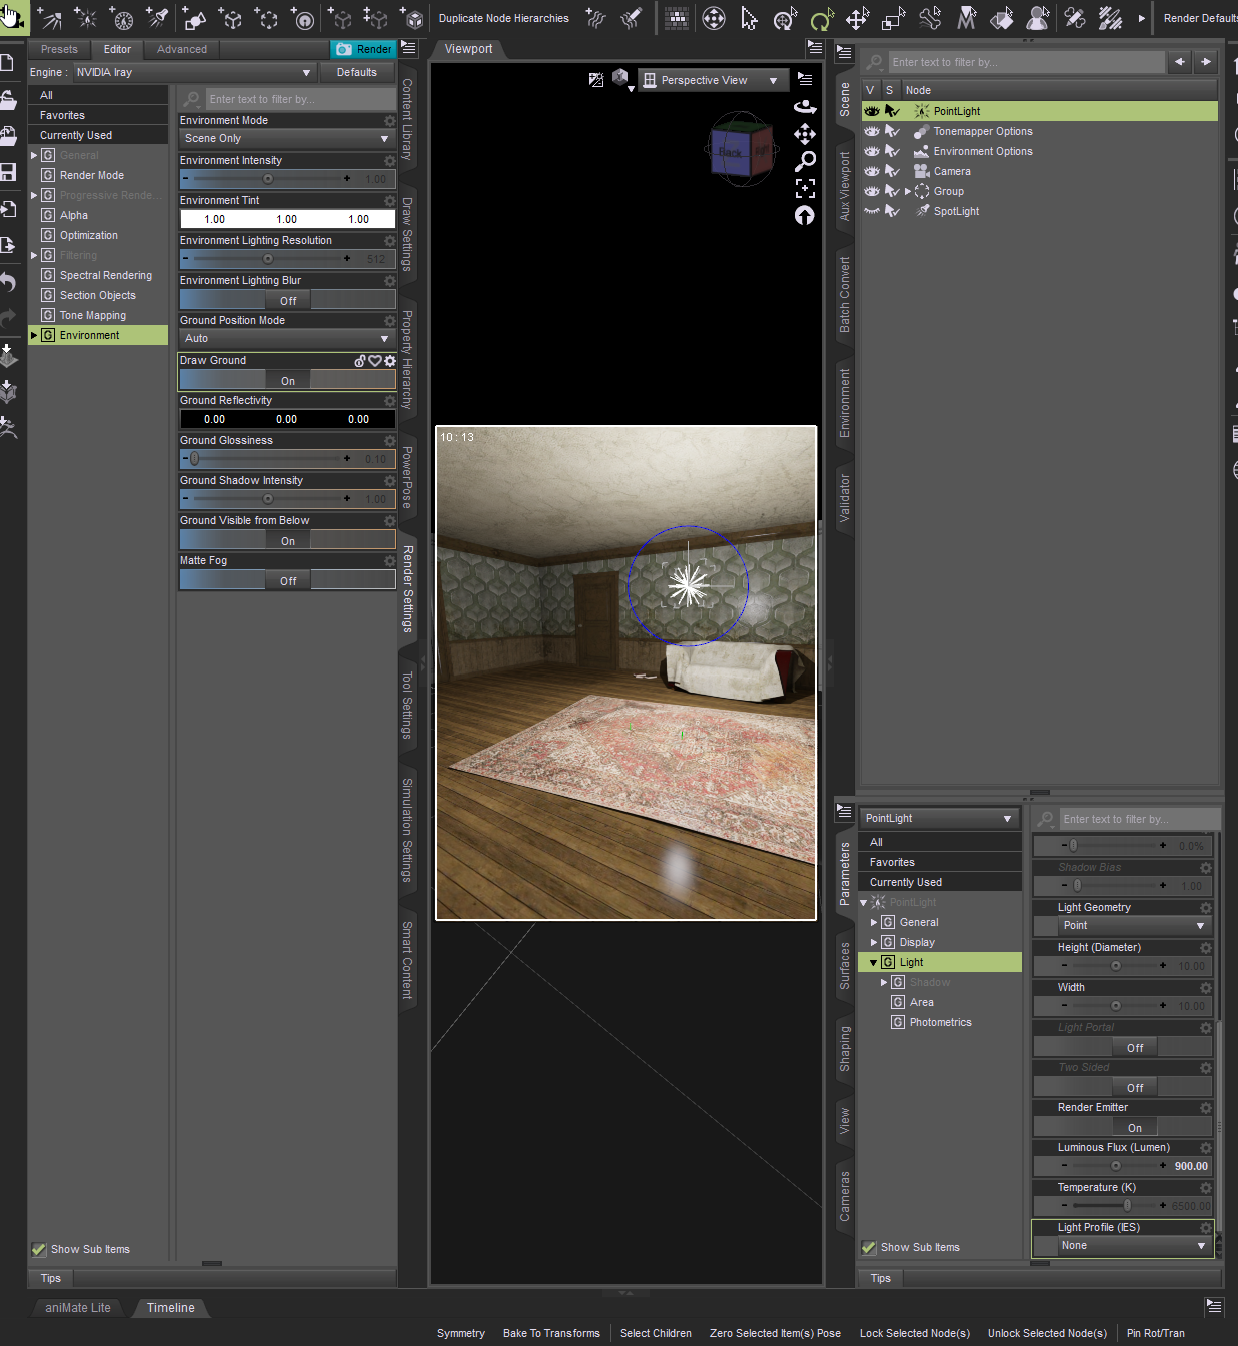Toggle visibility eye for Environment Options node

[872, 151]
